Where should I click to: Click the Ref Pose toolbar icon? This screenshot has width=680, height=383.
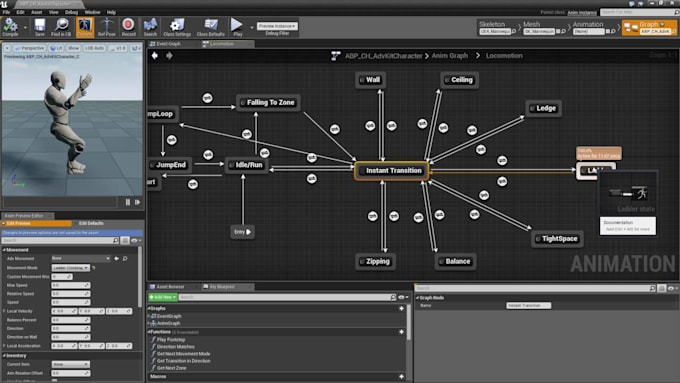click(107, 27)
